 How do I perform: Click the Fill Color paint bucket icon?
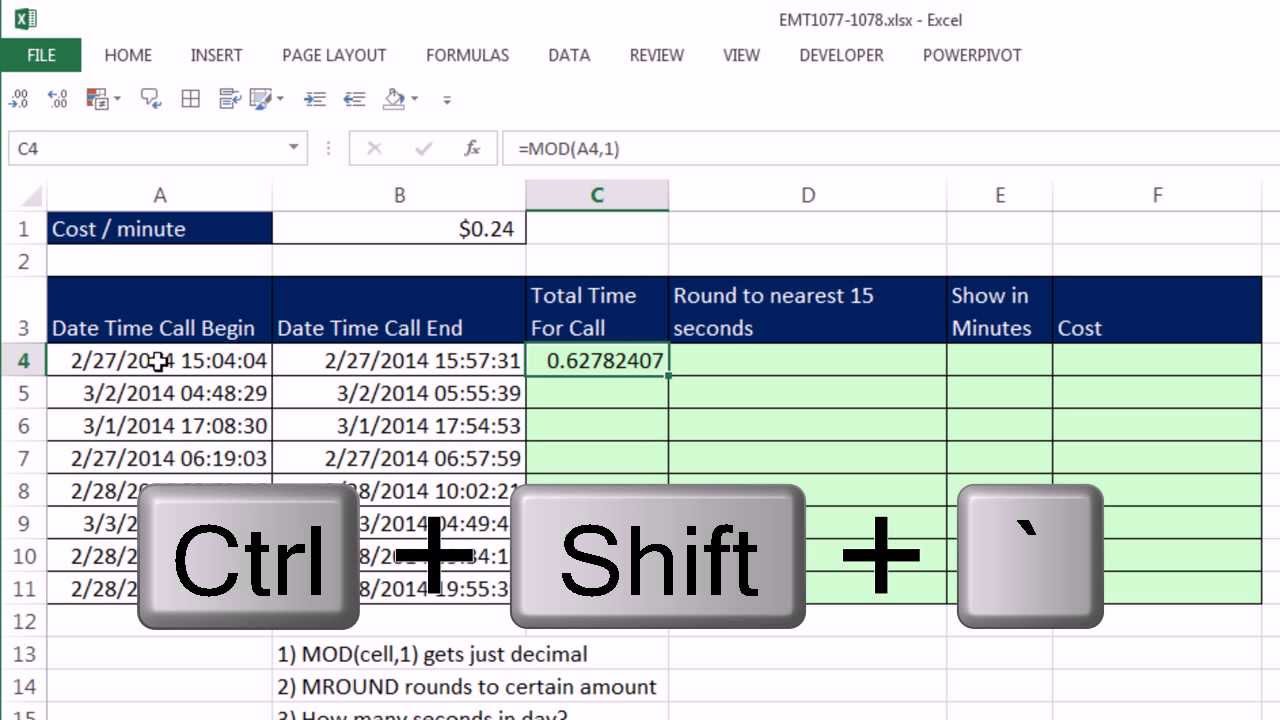pos(394,98)
